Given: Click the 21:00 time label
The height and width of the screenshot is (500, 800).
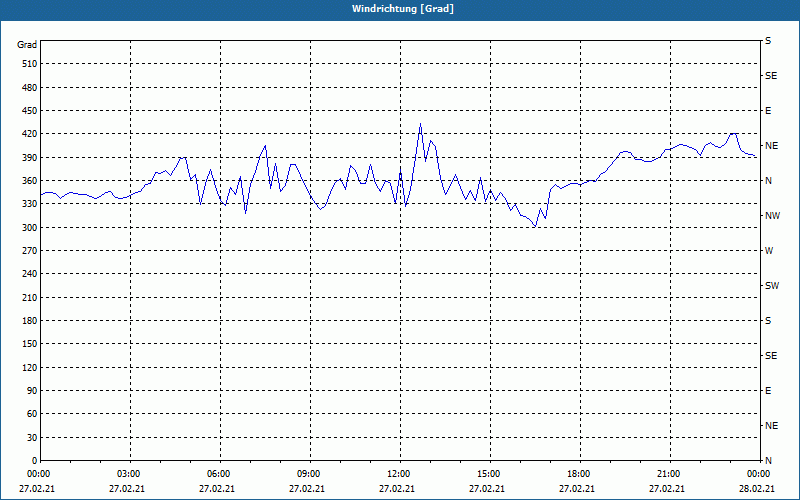Looking at the screenshot, I should [x=668, y=474].
